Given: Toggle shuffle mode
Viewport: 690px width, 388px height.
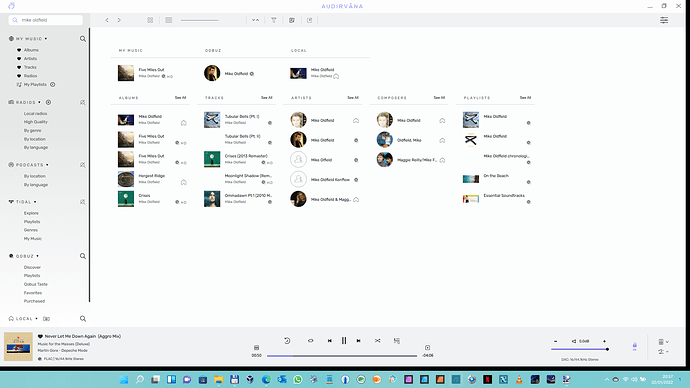Looking at the screenshot, I should tap(378, 340).
